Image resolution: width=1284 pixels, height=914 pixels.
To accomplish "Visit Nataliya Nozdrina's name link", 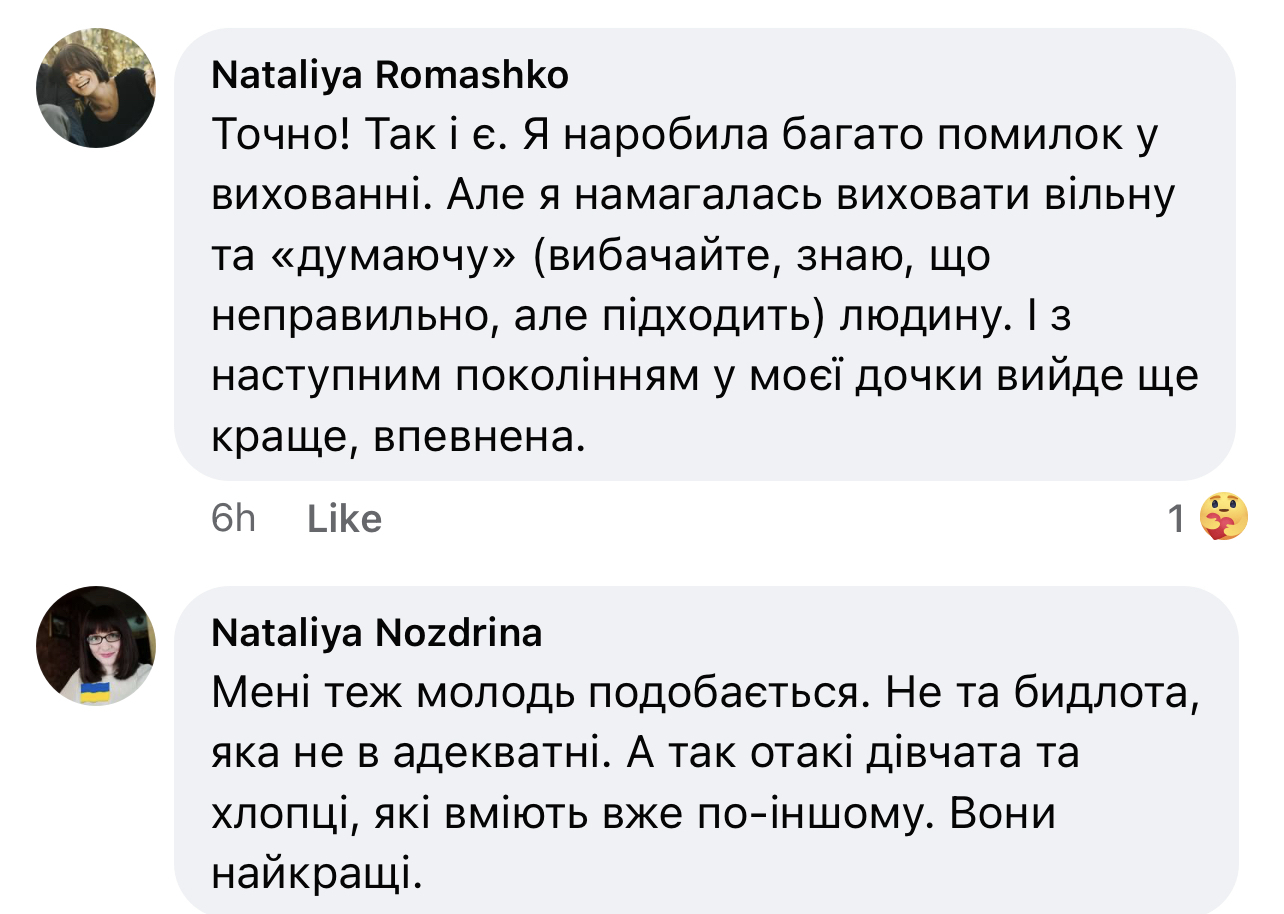I will 377,633.
